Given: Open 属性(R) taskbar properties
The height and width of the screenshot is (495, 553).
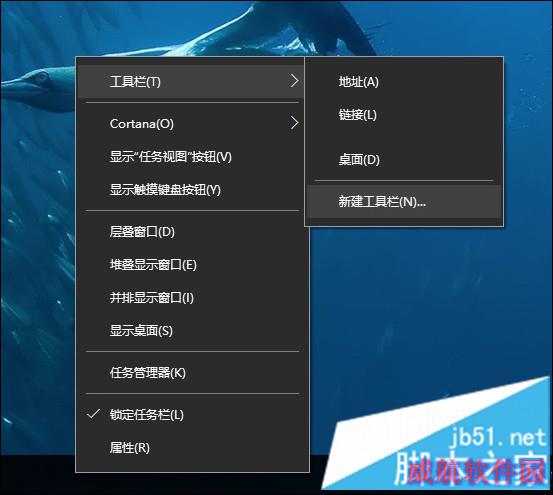Looking at the screenshot, I should pos(191,448).
